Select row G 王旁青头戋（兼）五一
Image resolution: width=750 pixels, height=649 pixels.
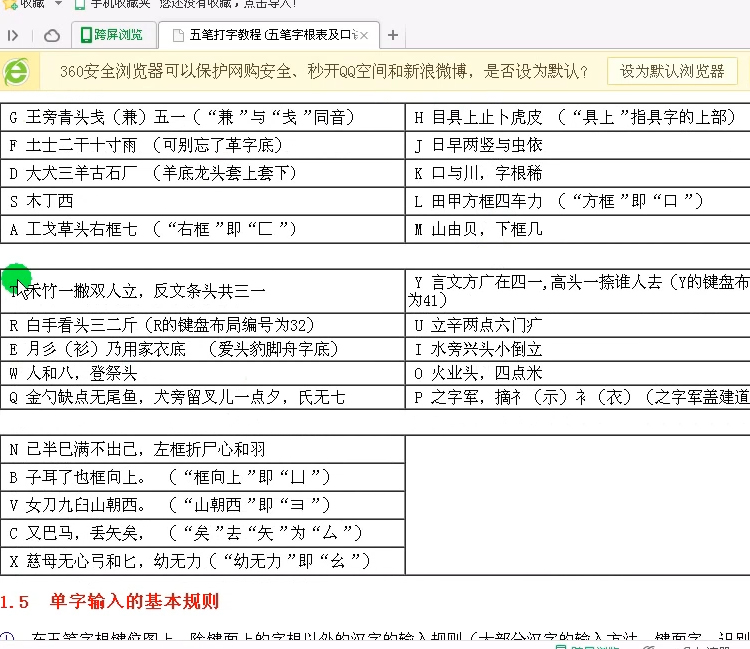tap(202, 117)
